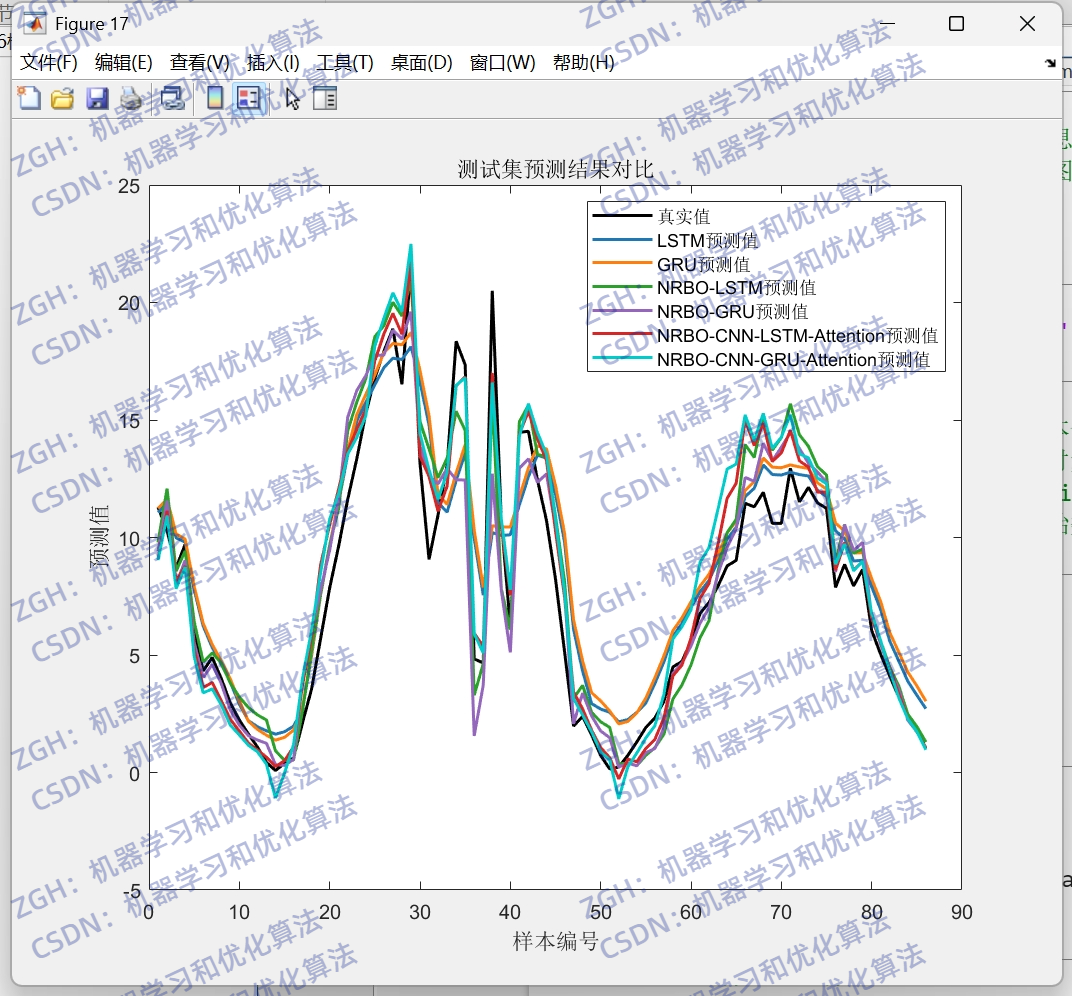The image size is (1072, 996).
Task: Click the Open File folder icon
Action: coord(62,98)
